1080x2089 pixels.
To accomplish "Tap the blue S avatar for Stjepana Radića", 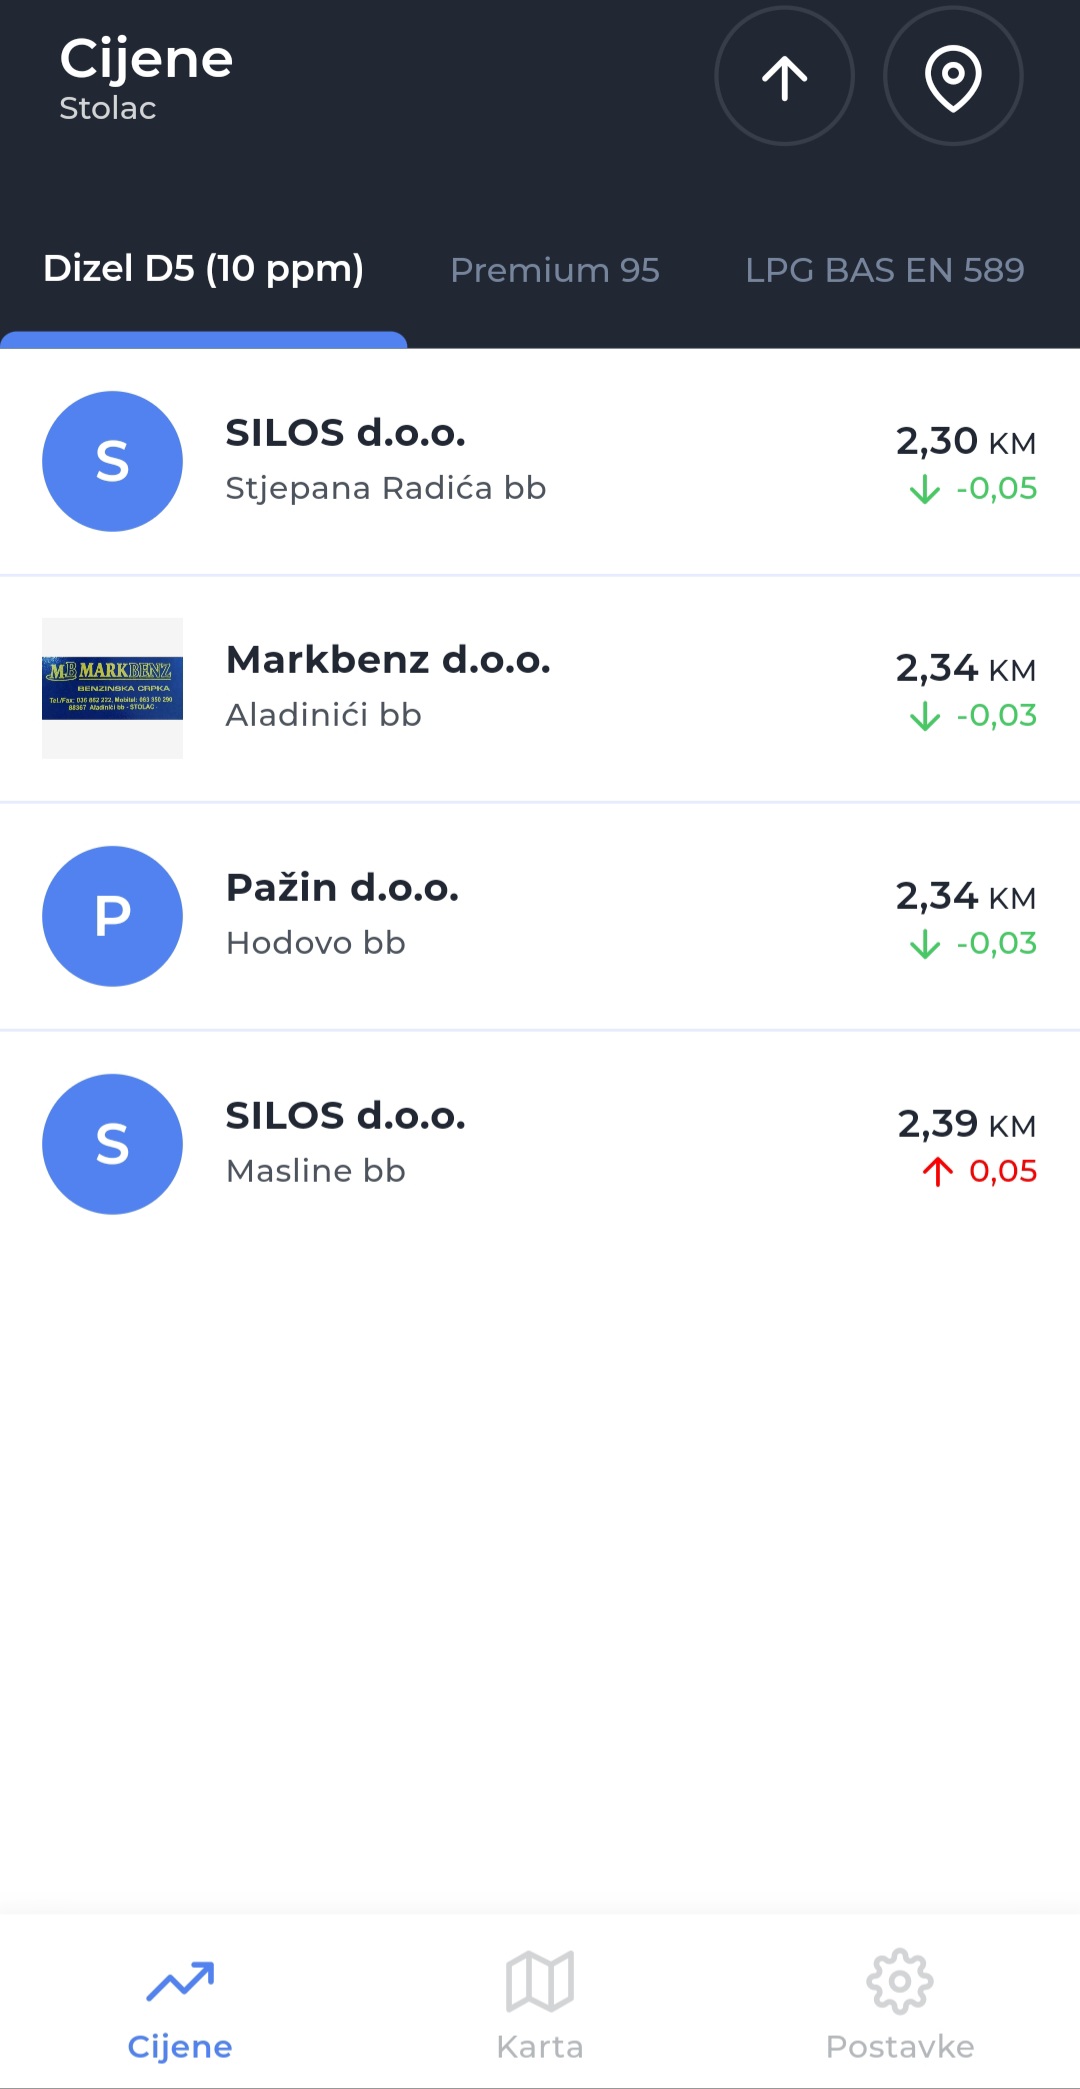I will tap(112, 461).
